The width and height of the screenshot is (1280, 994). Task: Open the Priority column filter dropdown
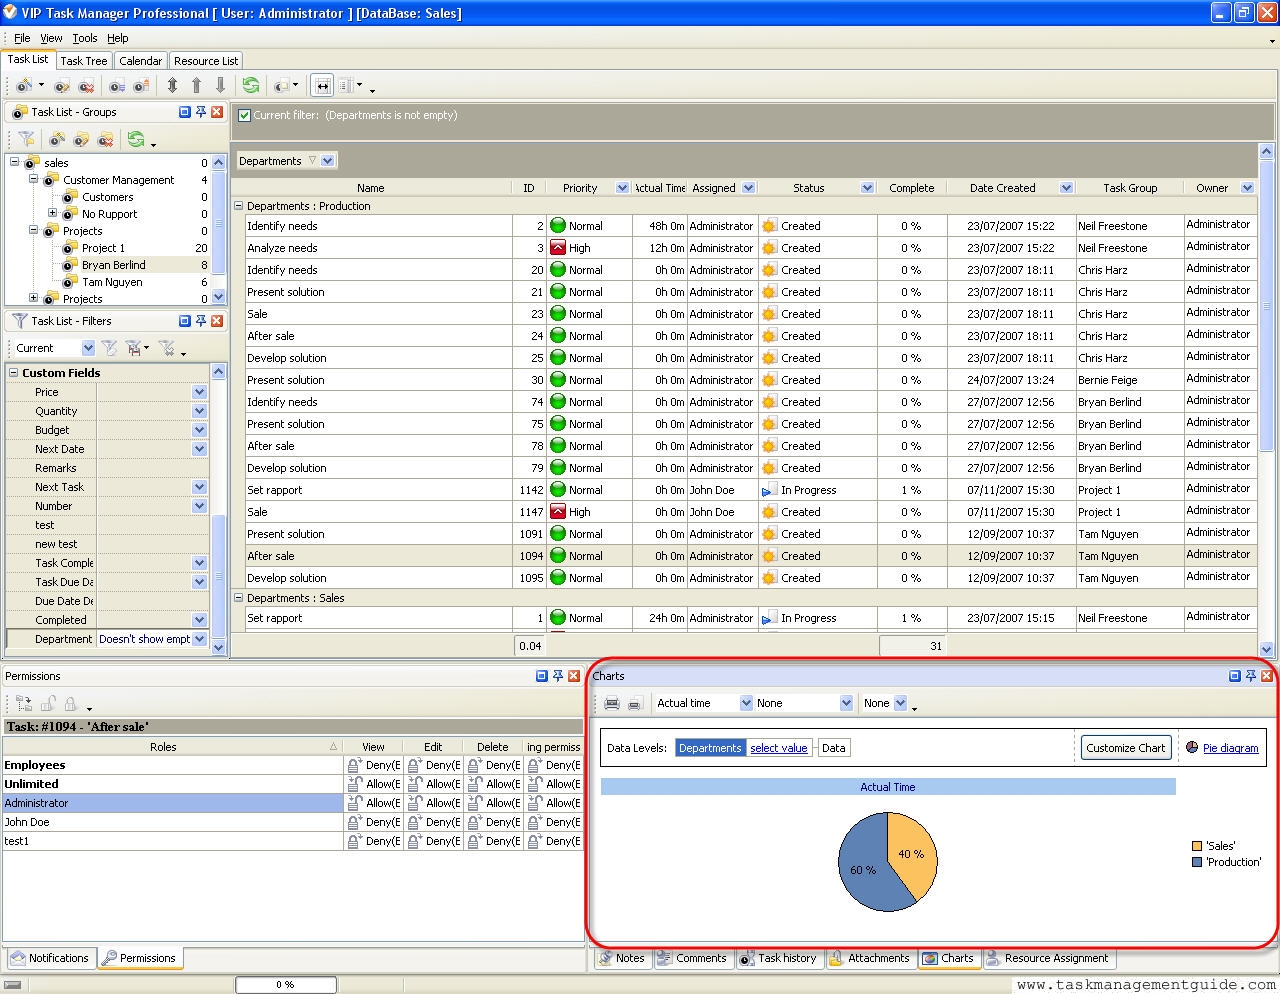coord(622,187)
